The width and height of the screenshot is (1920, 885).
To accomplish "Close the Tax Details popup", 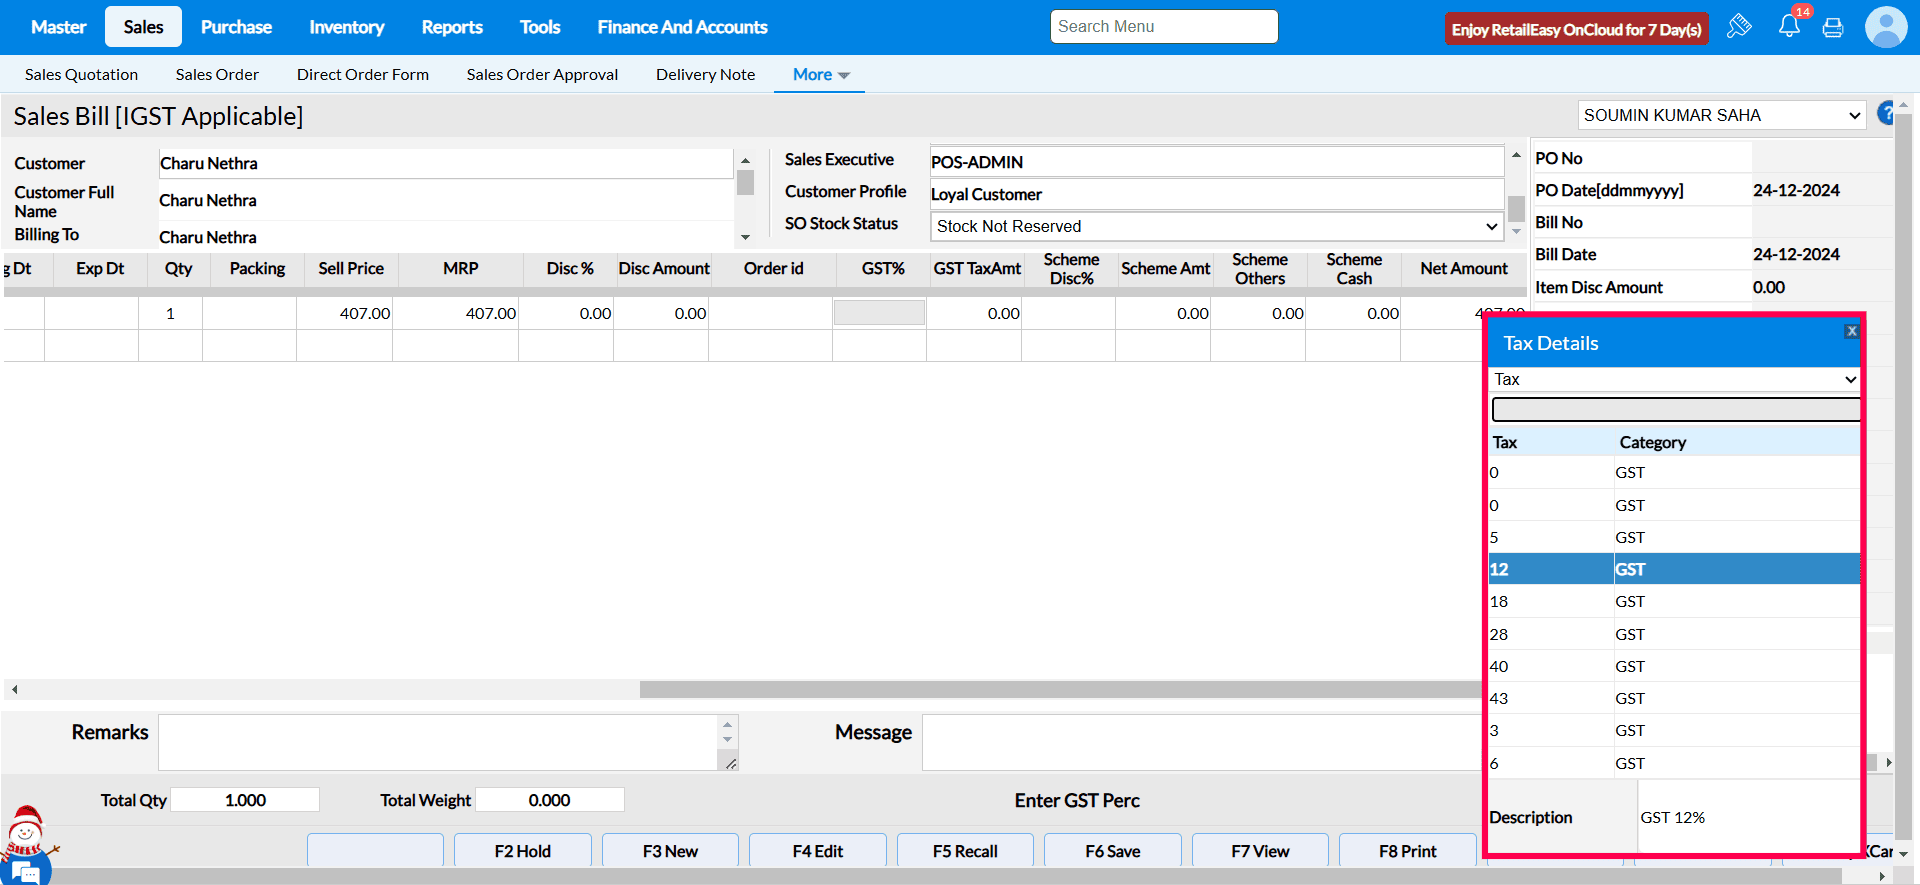I will tap(1851, 331).
